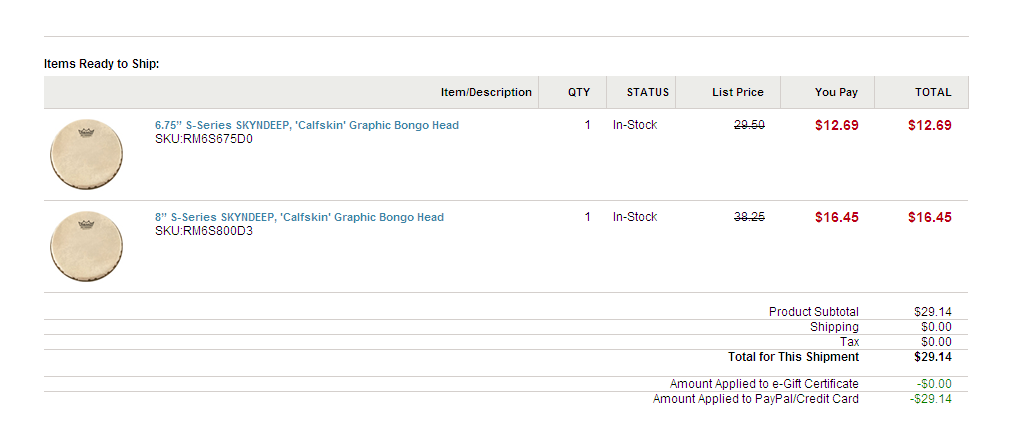Click the Product Subtotal label
This screenshot has width=1009, height=440.
pyautogui.click(x=813, y=312)
